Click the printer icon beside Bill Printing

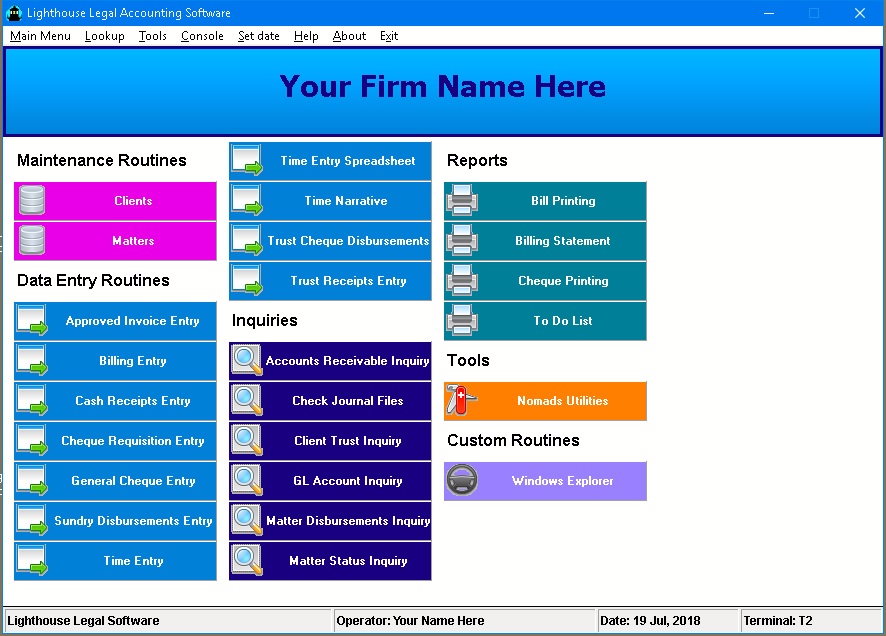(462, 201)
